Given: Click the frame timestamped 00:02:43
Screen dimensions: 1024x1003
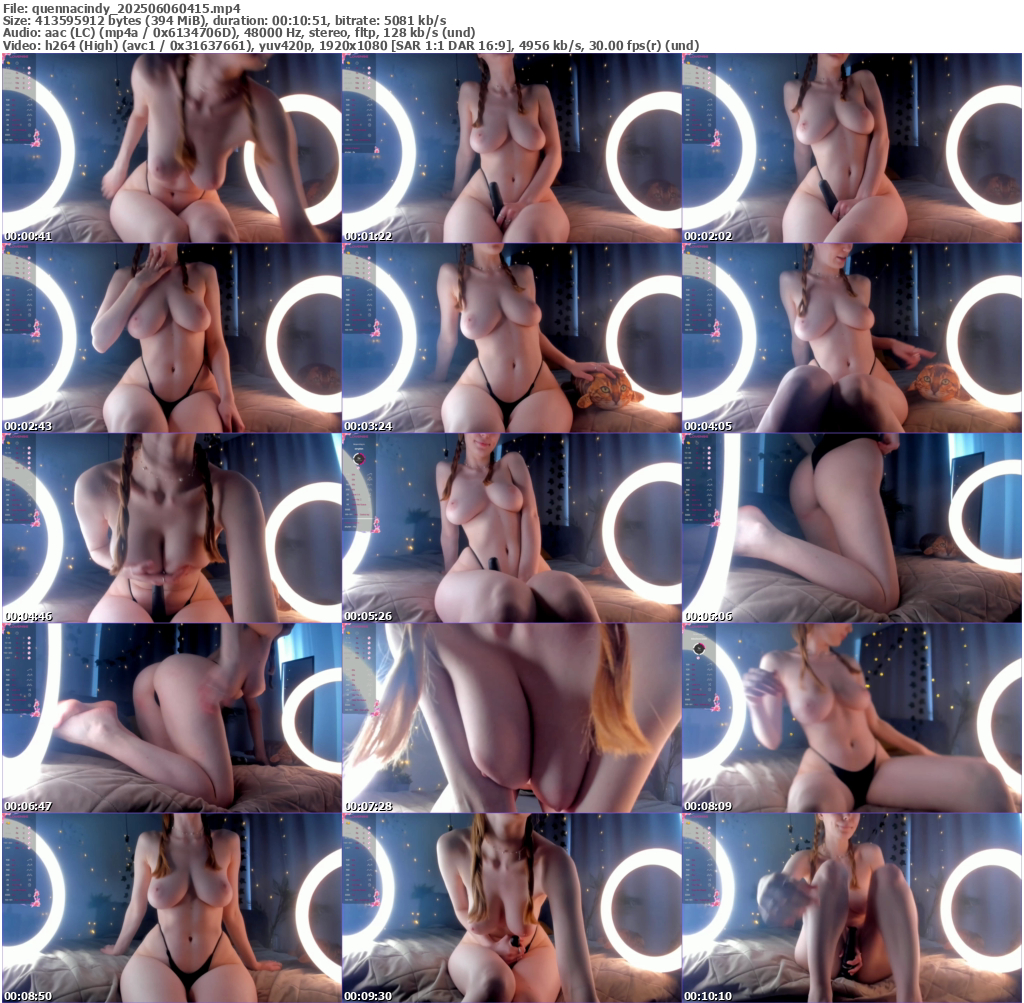Looking at the screenshot, I should coord(171,338).
